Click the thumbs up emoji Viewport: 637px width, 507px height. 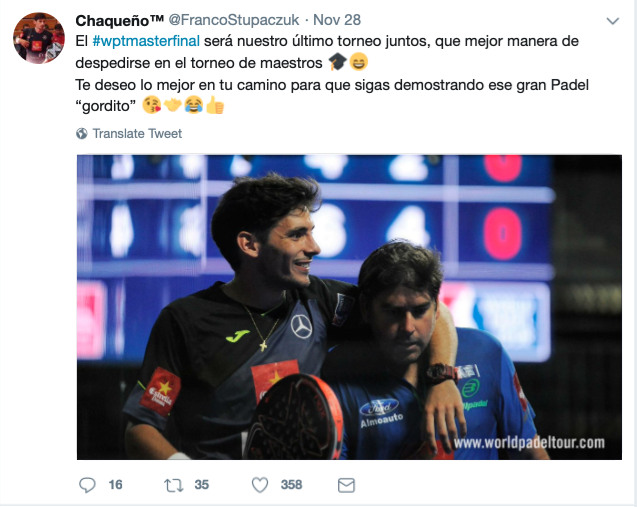click(x=215, y=106)
